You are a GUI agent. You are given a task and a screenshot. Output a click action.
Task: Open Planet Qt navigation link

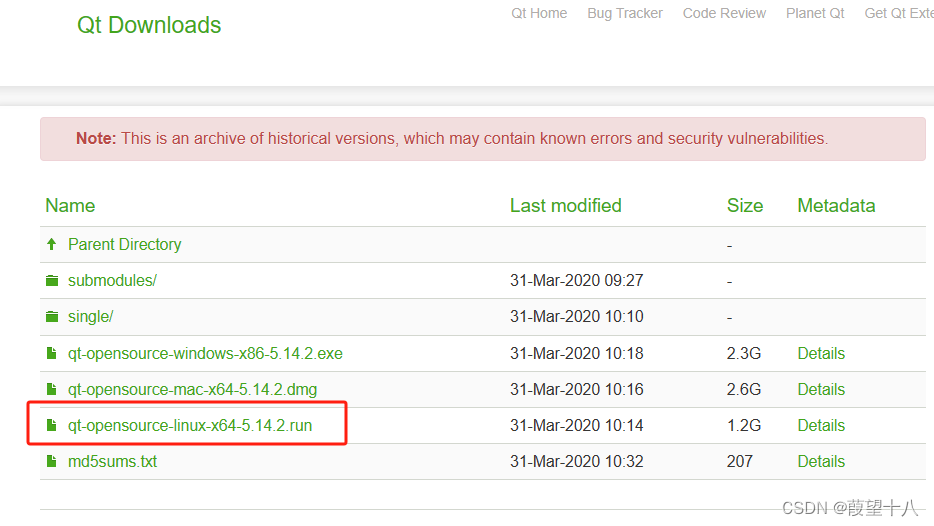[x=815, y=13]
